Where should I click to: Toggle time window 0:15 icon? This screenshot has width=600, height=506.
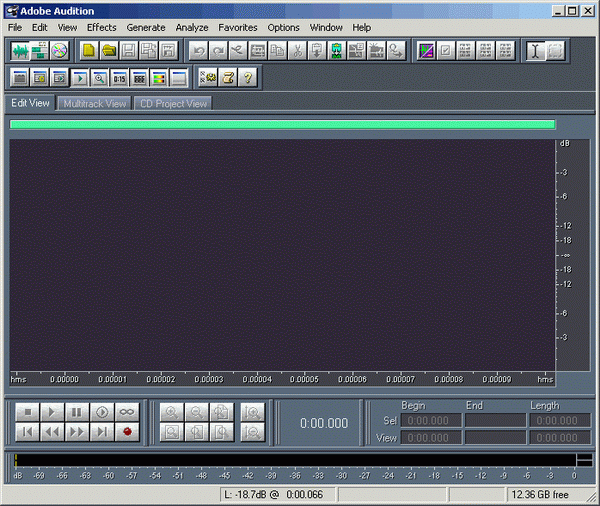pos(119,78)
